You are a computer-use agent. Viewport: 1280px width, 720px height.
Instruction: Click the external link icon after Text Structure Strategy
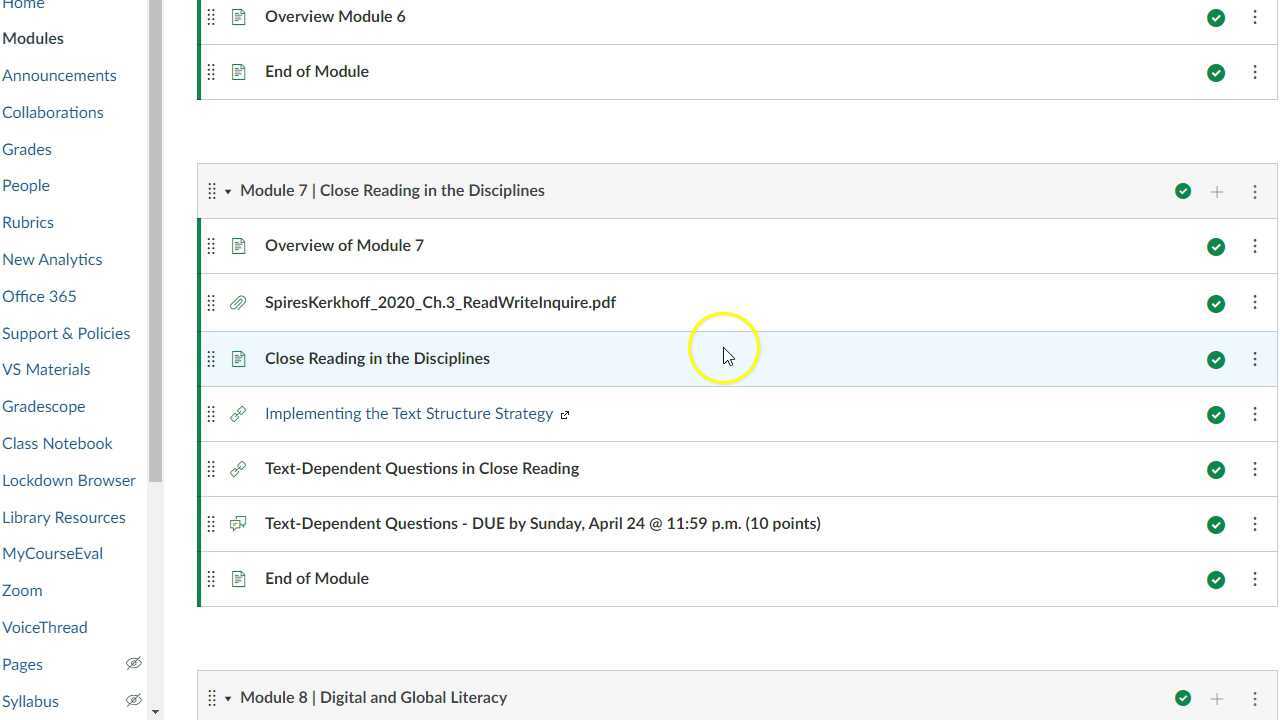tap(566, 414)
